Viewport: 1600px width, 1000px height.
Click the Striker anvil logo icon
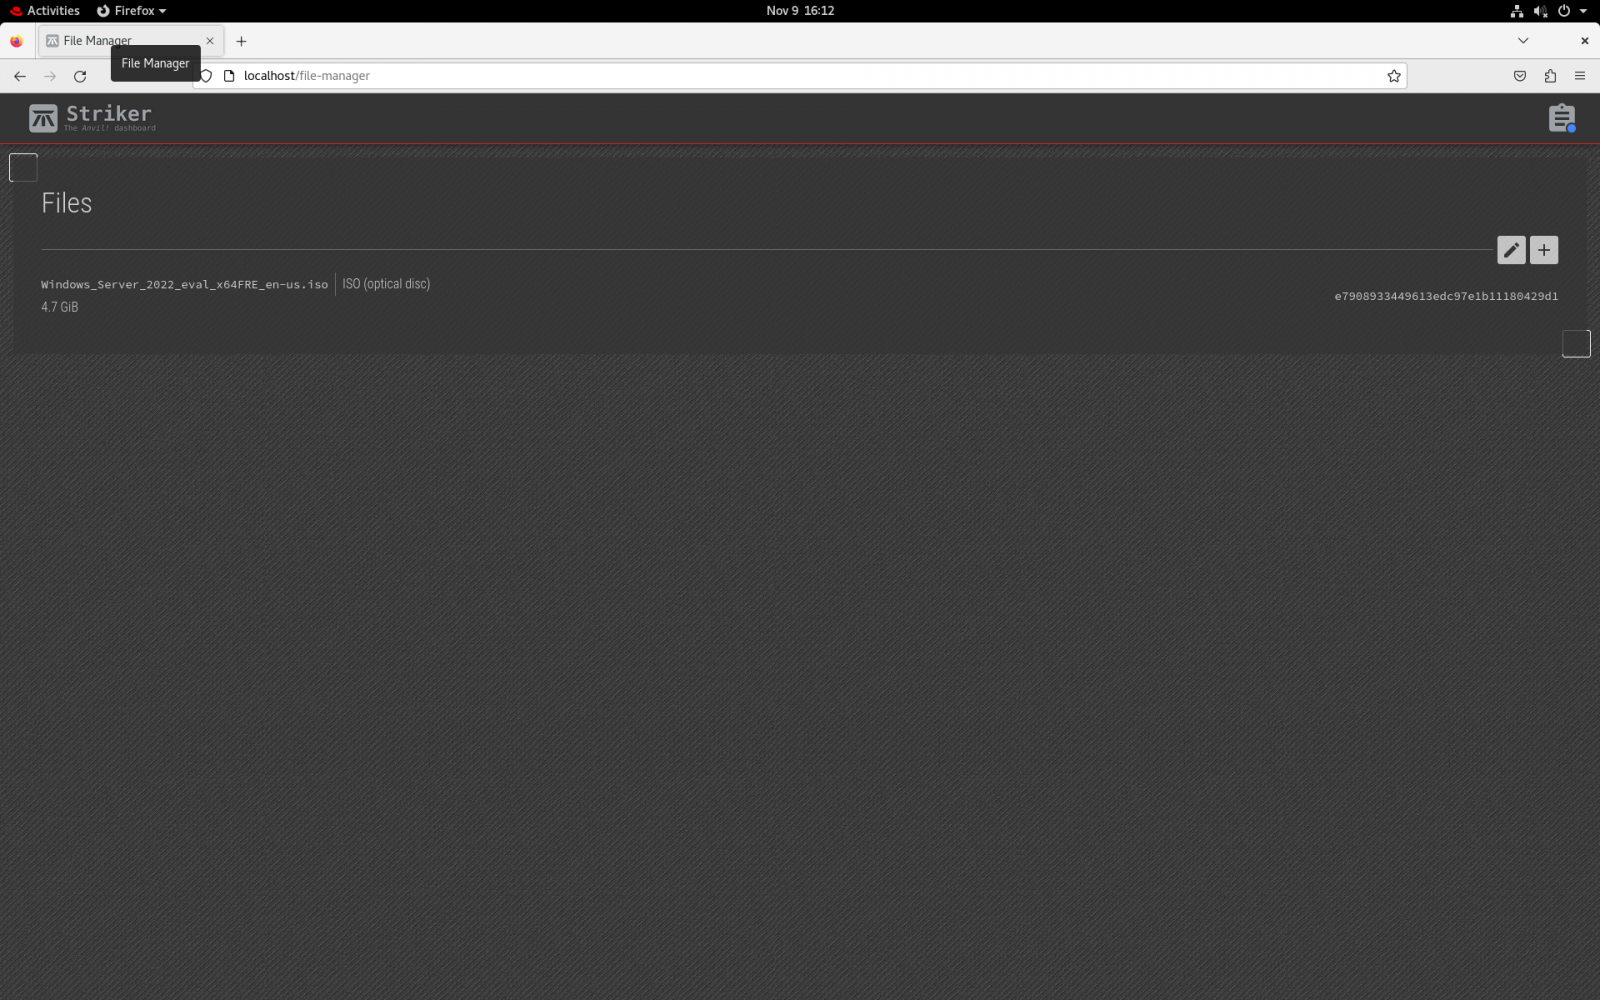[43, 118]
